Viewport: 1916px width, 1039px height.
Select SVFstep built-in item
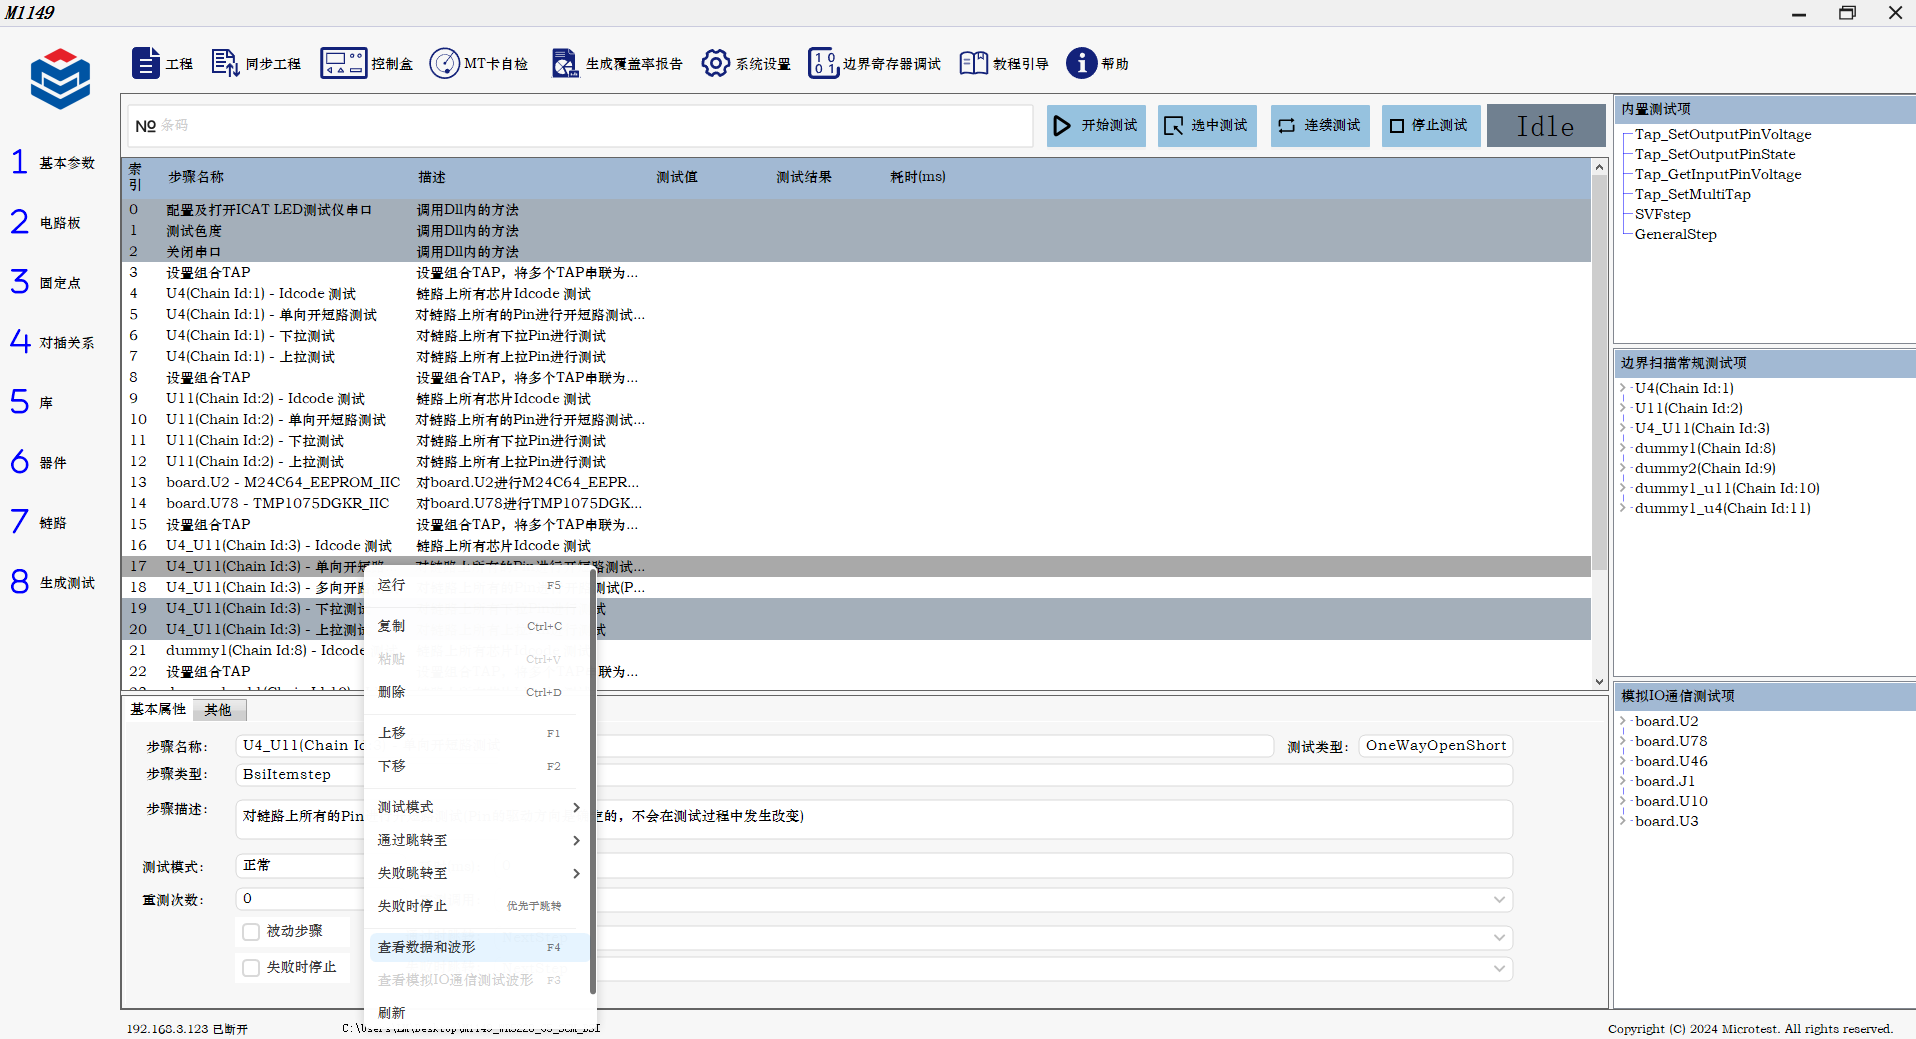click(1662, 214)
